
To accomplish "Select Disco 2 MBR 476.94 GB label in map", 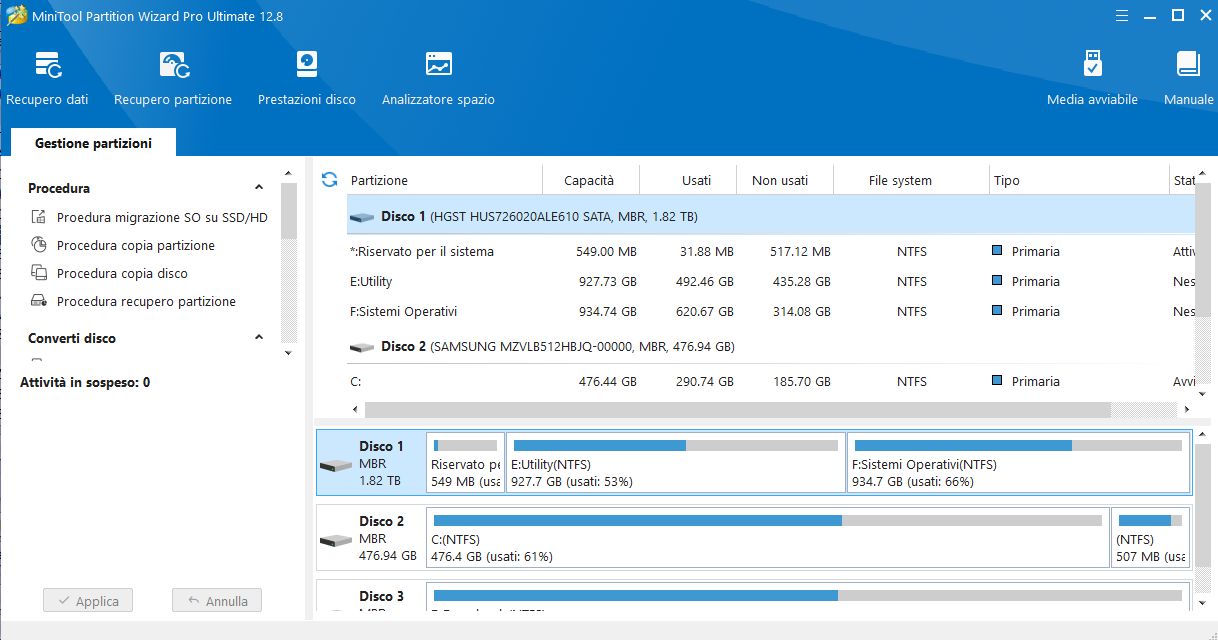I will (388, 538).
